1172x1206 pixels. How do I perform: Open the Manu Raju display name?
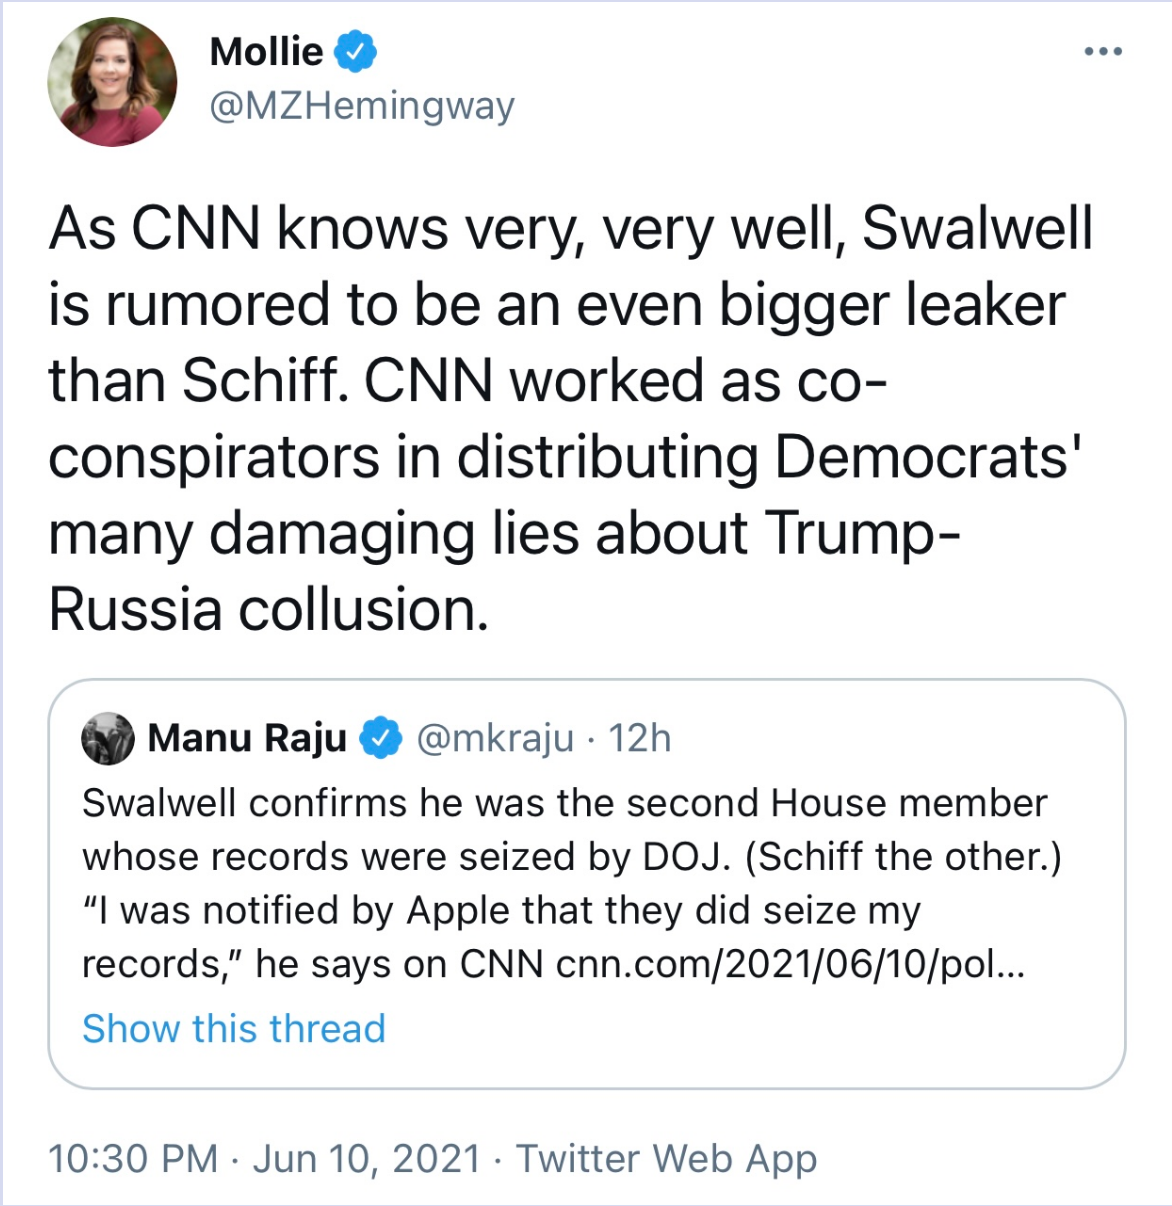point(247,738)
